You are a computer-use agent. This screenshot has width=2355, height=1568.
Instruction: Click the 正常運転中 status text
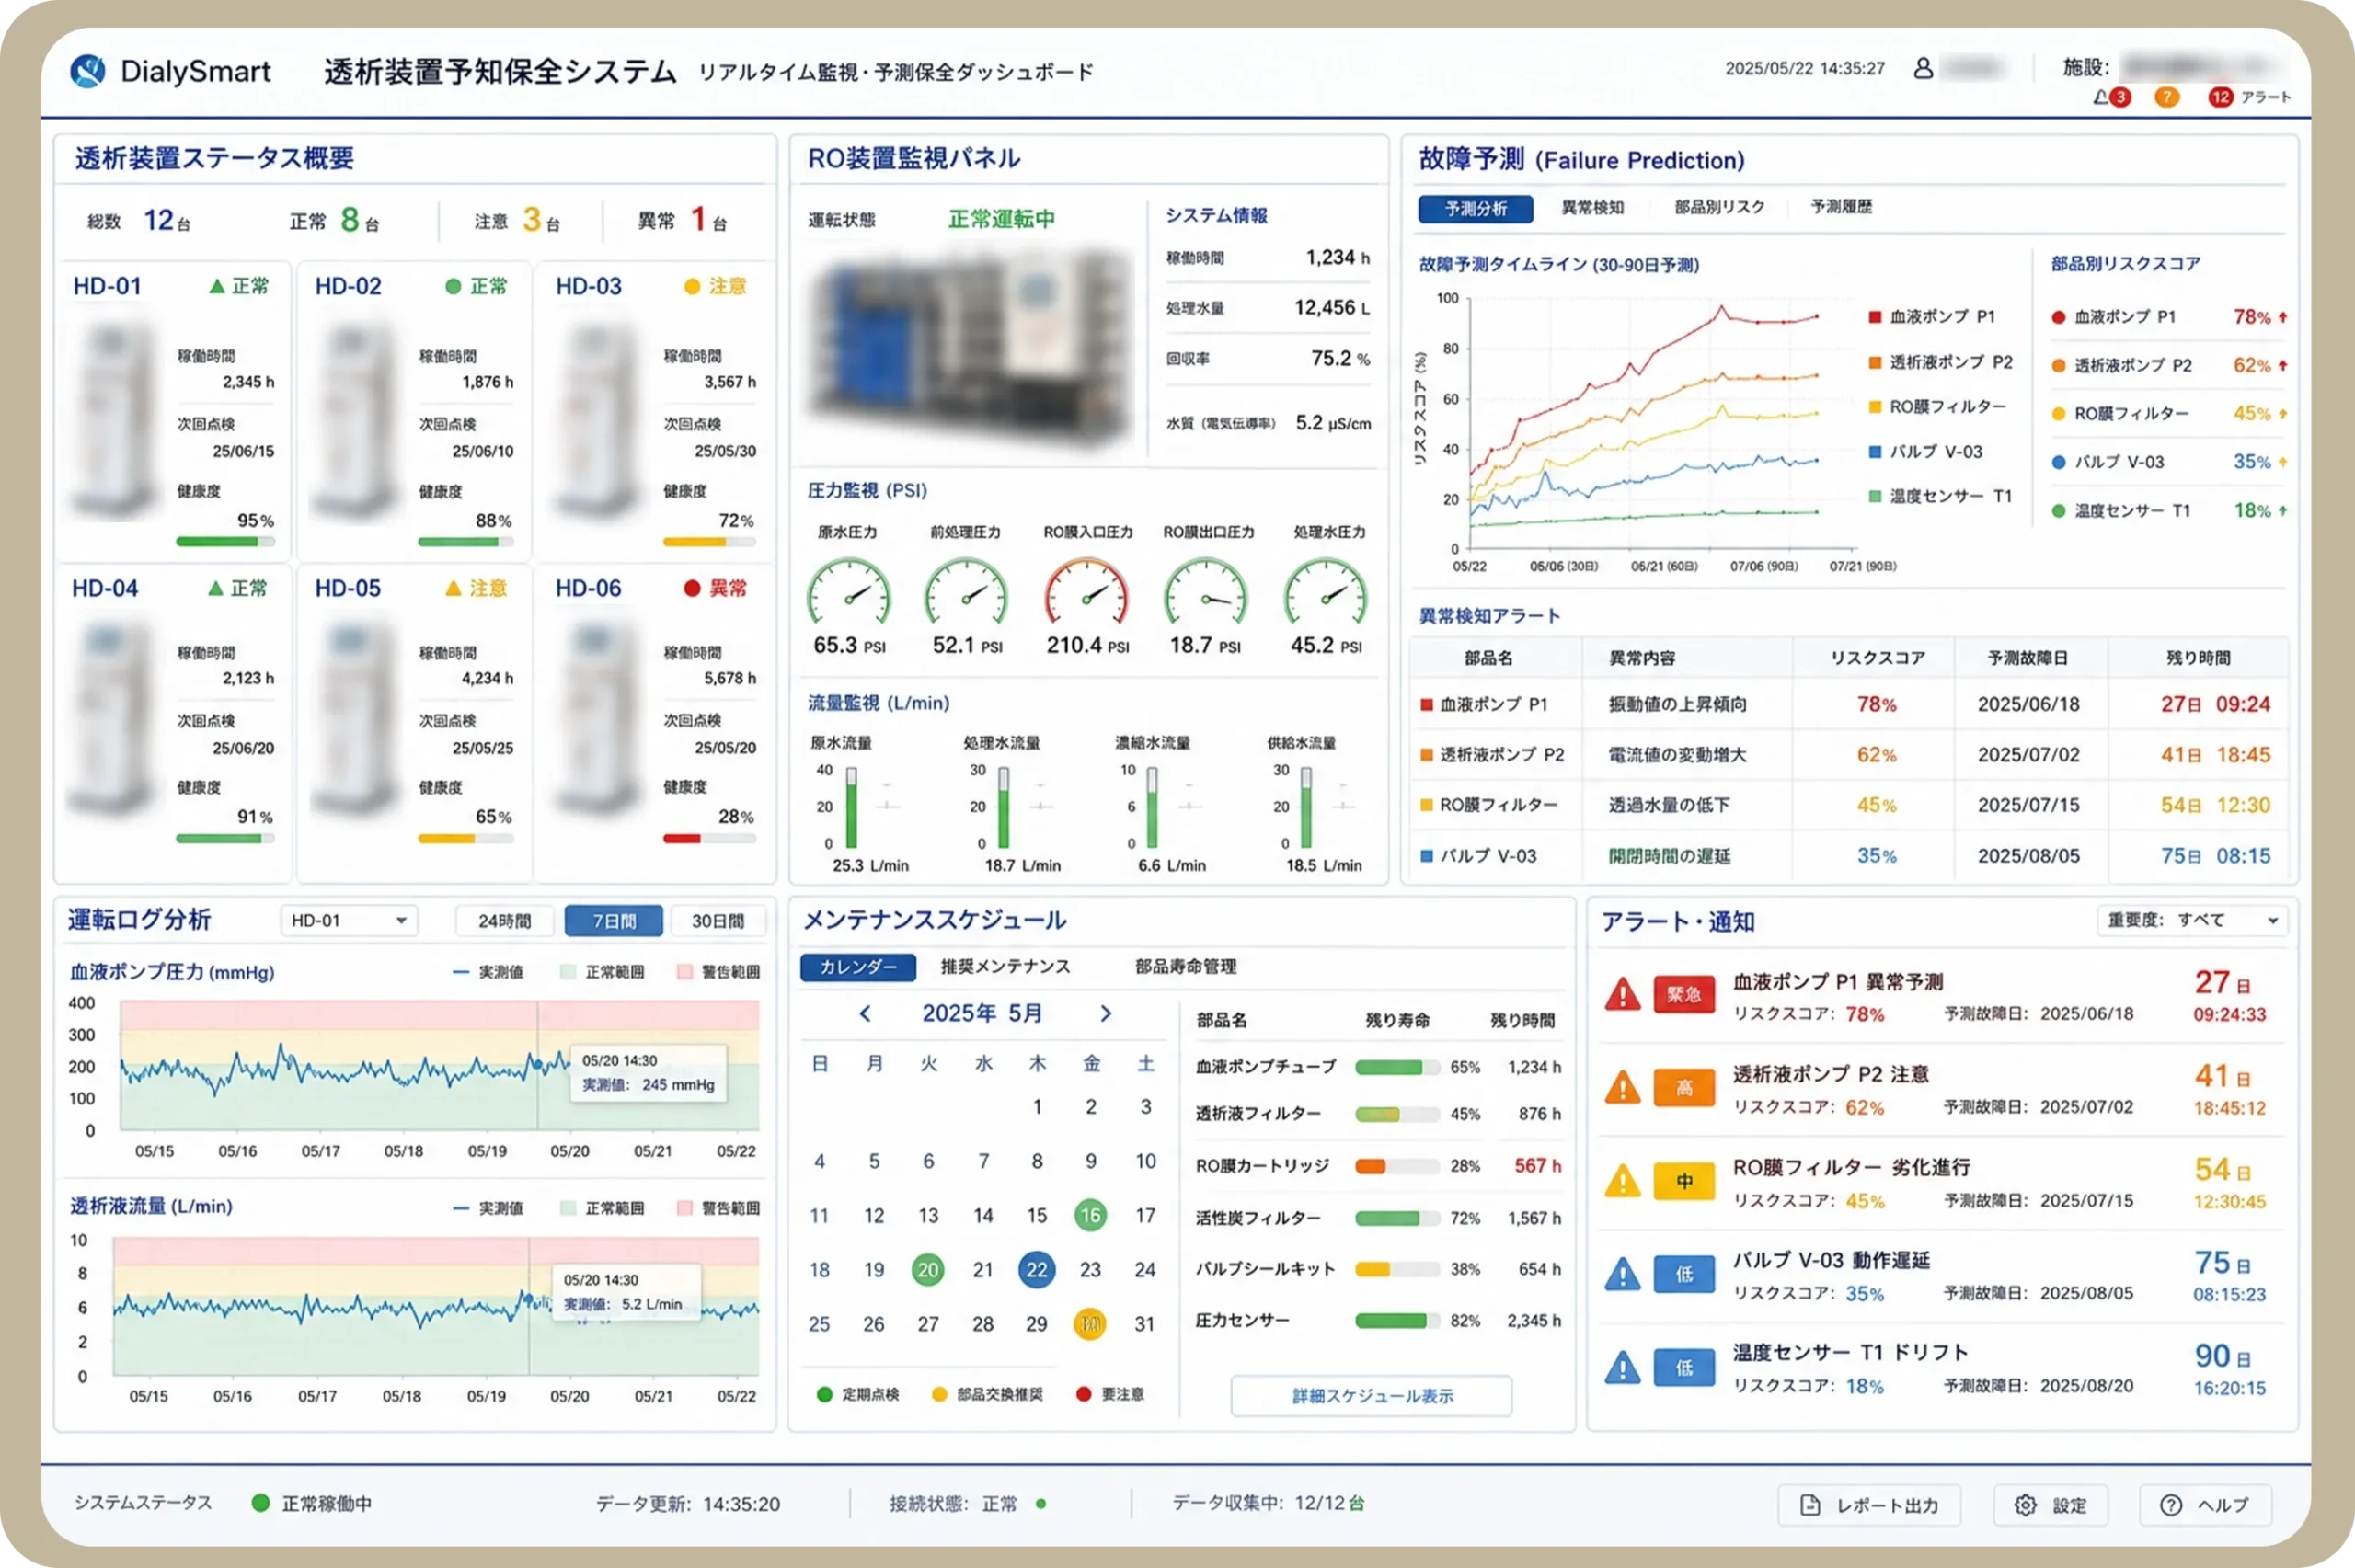(x=1001, y=219)
